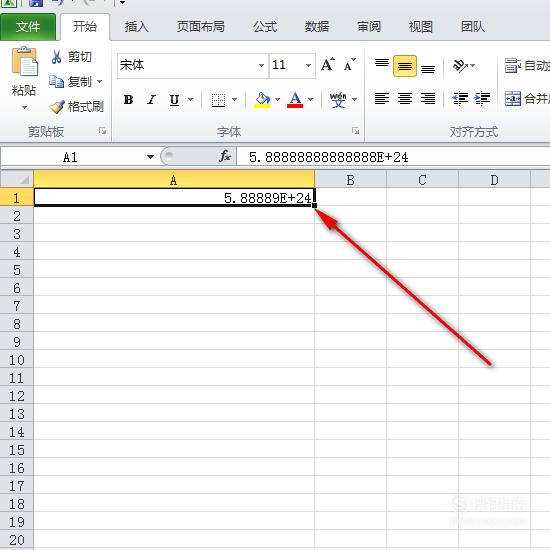Select column A header
Image resolution: width=550 pixels, height=550 pixels.
(x=174, y=179)
